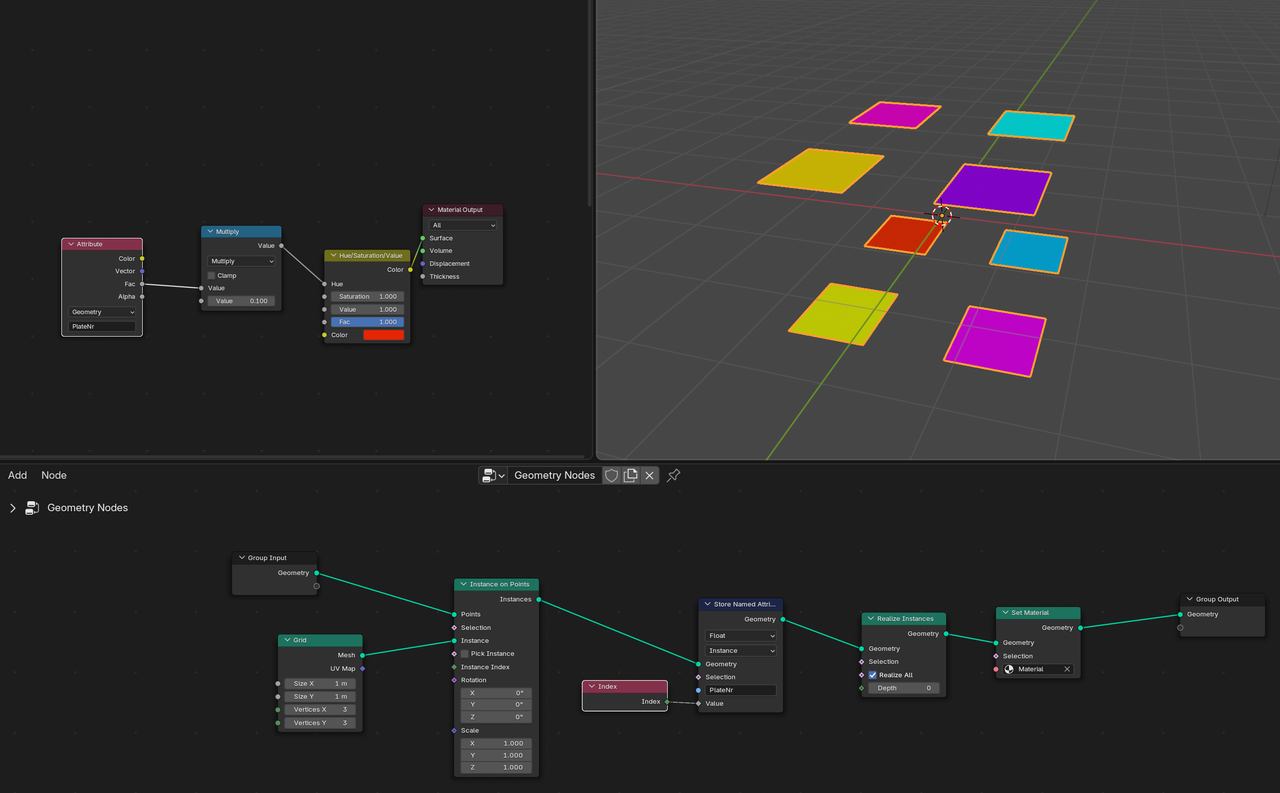Toggle Pick Instance checkbox
Image resolution: width=1280 pixels, height=793 pixels.
coord(465,654)
